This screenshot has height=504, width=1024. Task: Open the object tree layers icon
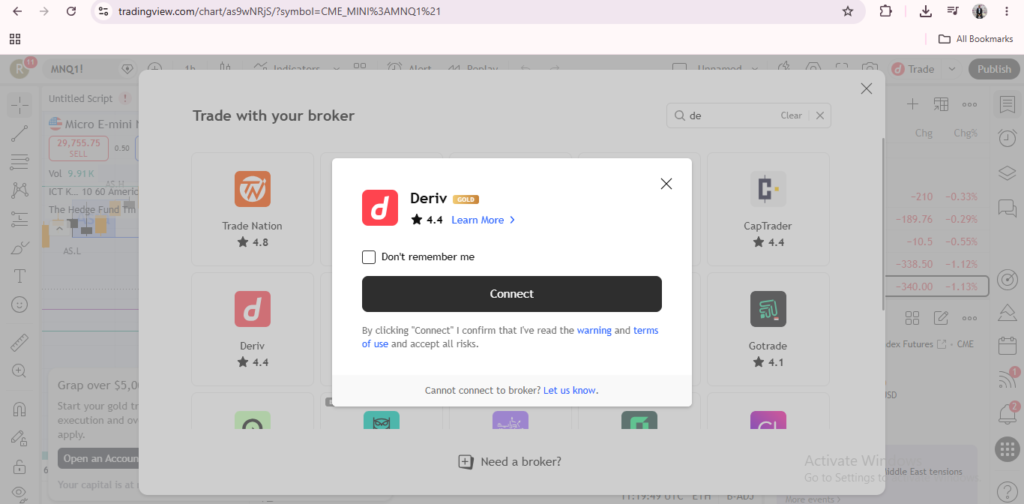(x=1006, y=173)
